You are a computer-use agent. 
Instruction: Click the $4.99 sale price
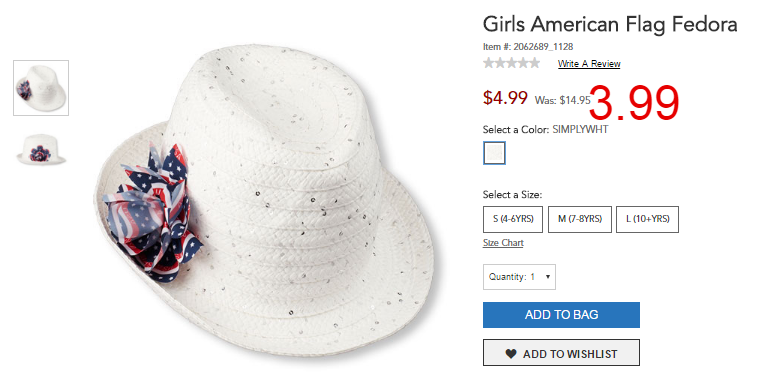[x=505, y=97]
